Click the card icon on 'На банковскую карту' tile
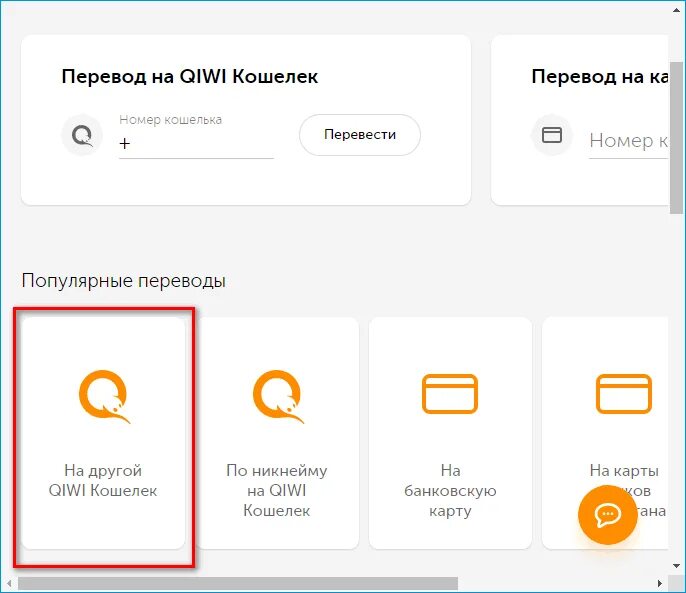Image resolution: width=686 pixels, height=593 pixels. pos(450,393)
